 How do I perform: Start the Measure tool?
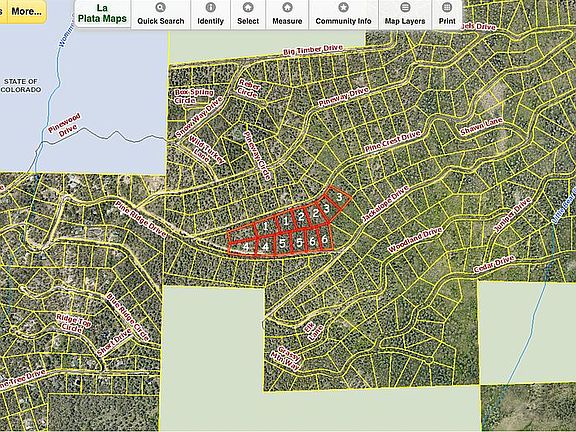[287, 14]
